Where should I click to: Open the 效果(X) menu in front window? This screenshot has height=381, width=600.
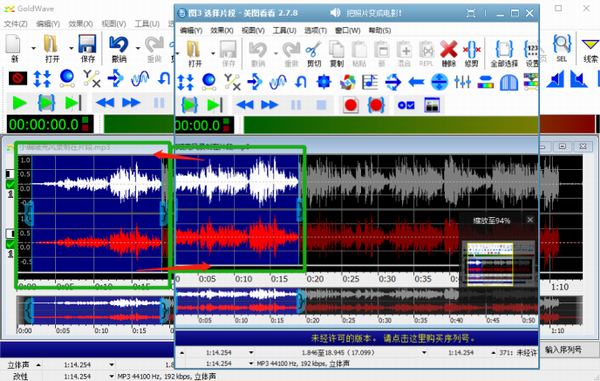tap(222, 30)
